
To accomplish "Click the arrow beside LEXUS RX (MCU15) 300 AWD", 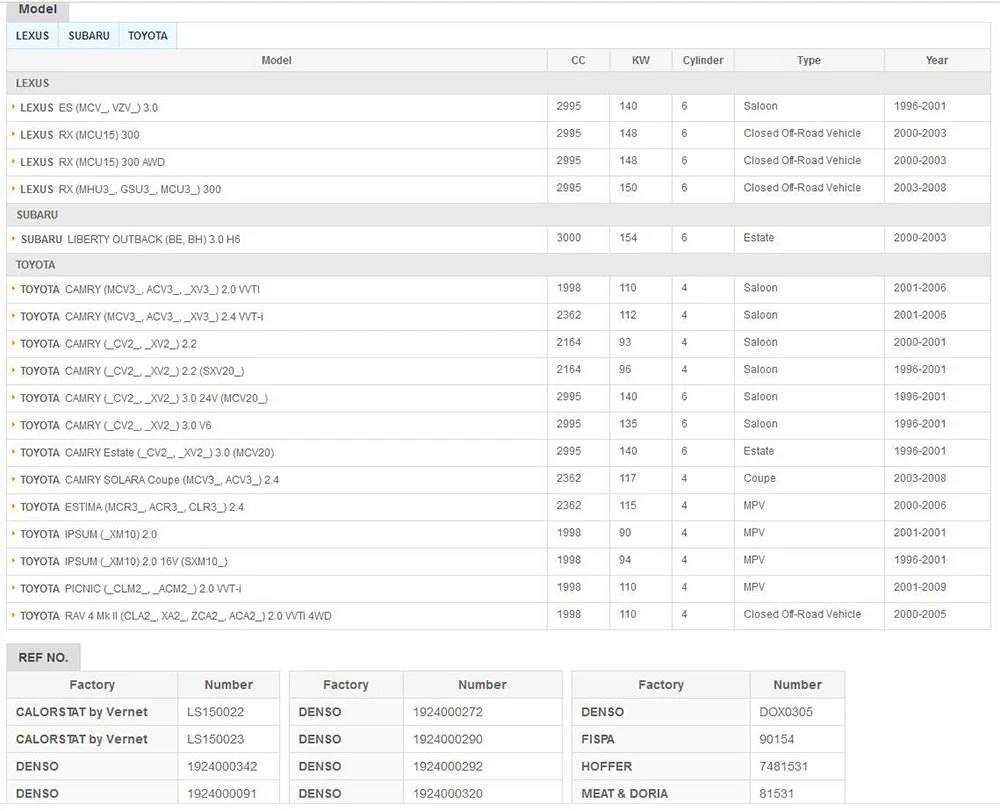I will (x=13, y=162).
